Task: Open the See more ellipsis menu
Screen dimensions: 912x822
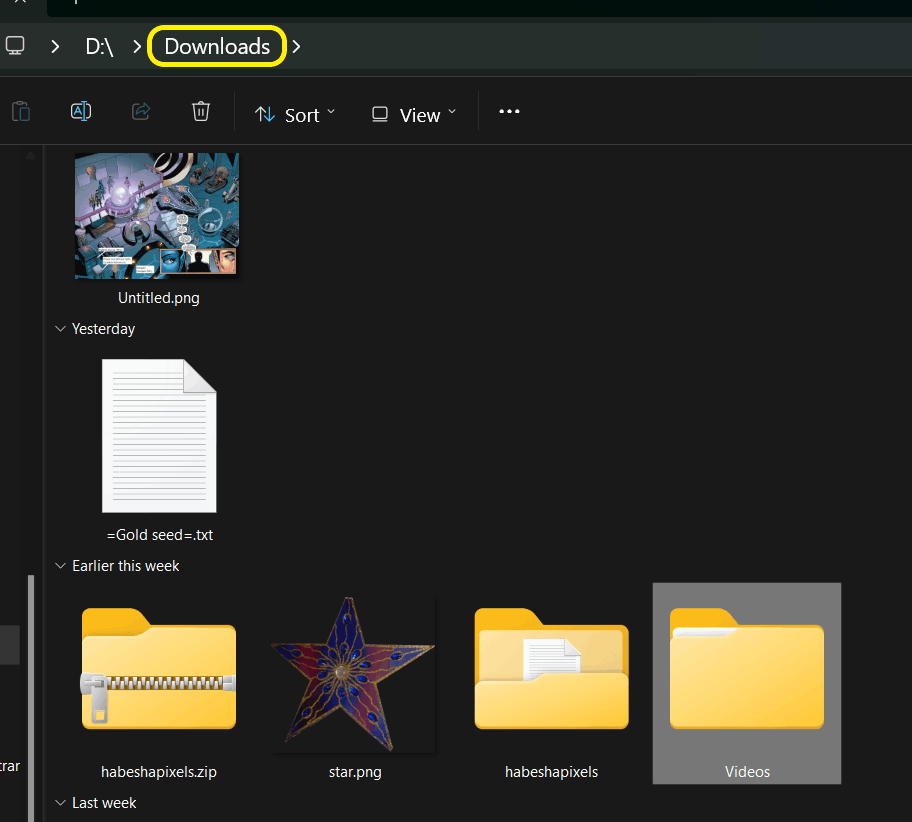Action: (509, 112)
